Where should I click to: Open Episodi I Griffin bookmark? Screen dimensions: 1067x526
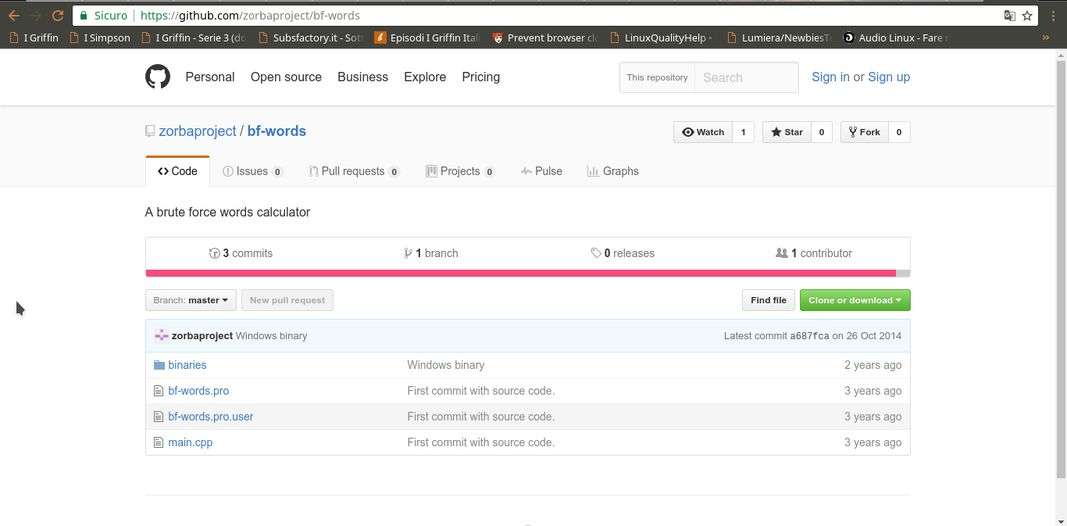[427, 38]
